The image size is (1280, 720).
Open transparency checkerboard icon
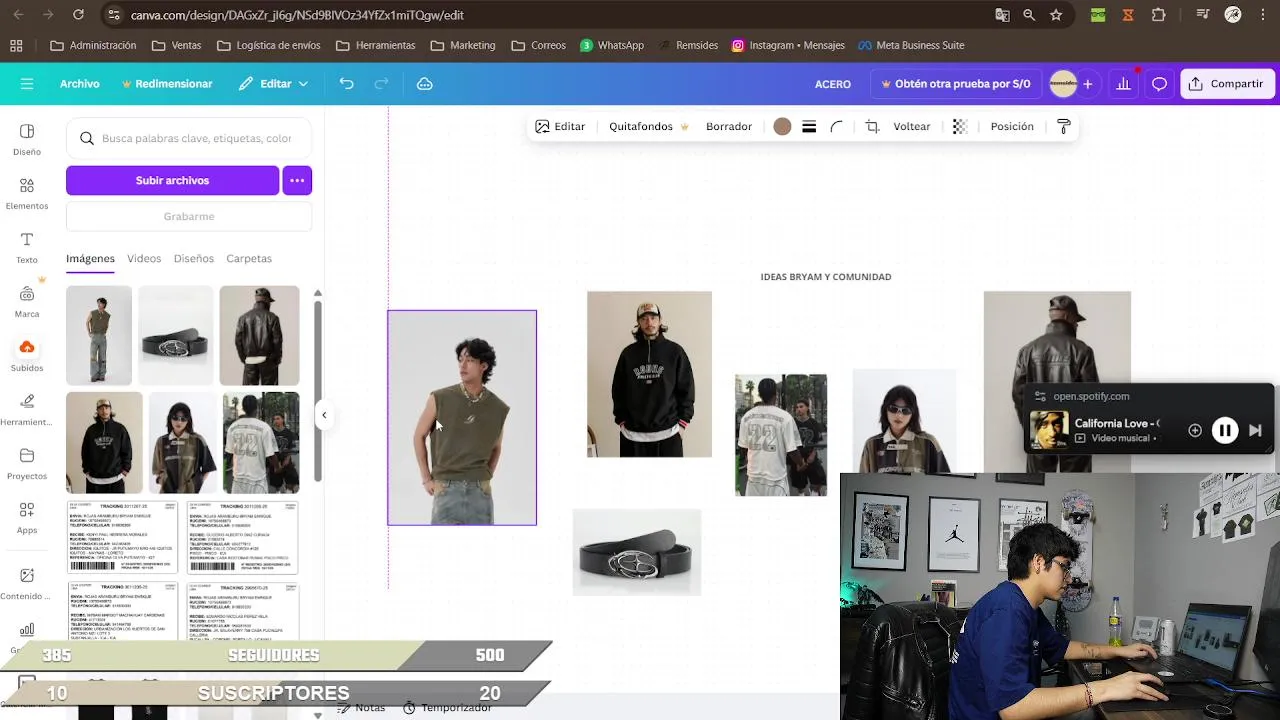tap(960, 127)
